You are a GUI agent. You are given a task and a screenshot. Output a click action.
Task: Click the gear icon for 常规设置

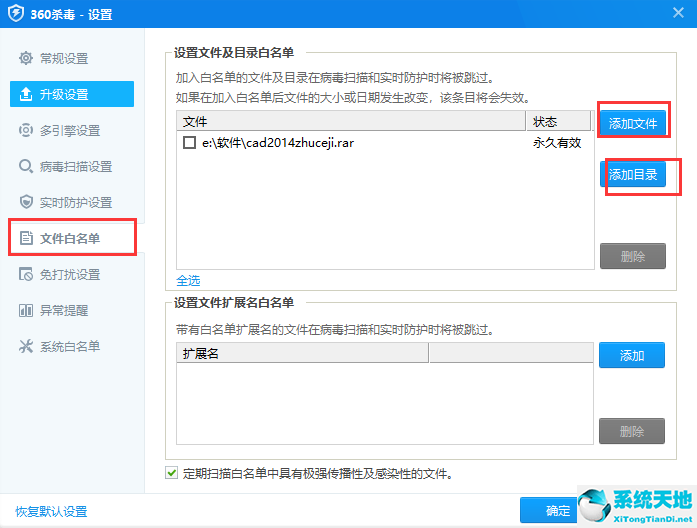26,58
